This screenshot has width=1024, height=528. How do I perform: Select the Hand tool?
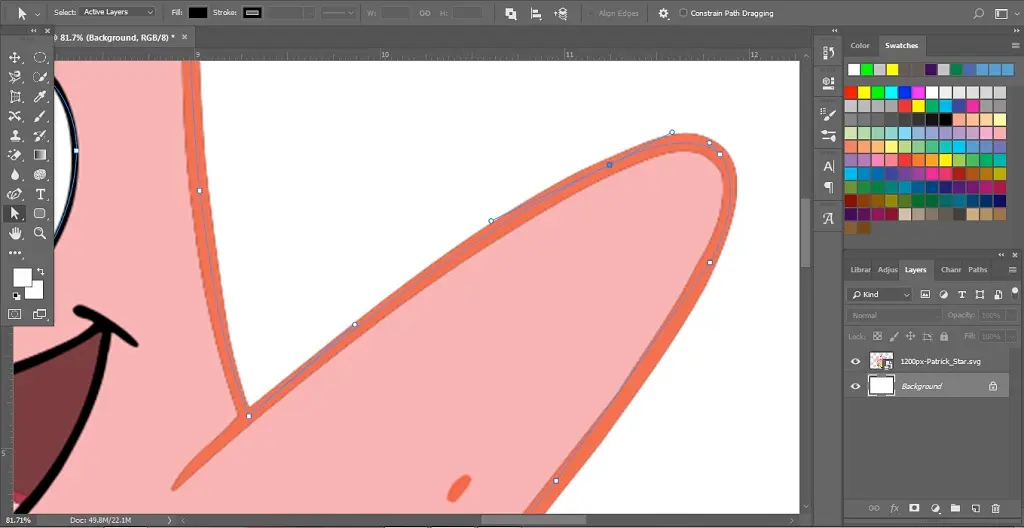(x=15, y=233)
